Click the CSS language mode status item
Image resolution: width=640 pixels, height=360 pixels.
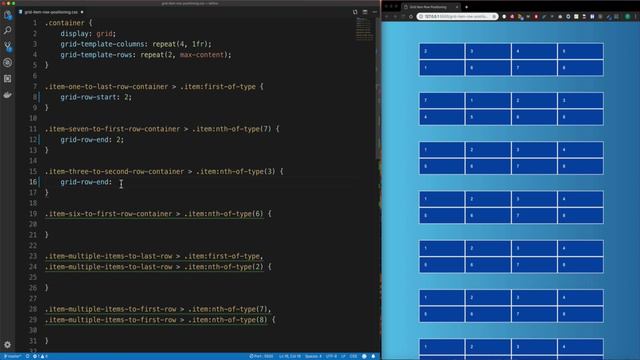coord(353,356)
